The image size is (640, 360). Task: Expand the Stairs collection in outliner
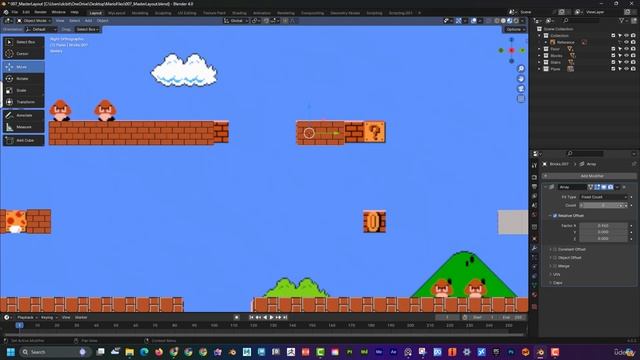coord(540,62)
